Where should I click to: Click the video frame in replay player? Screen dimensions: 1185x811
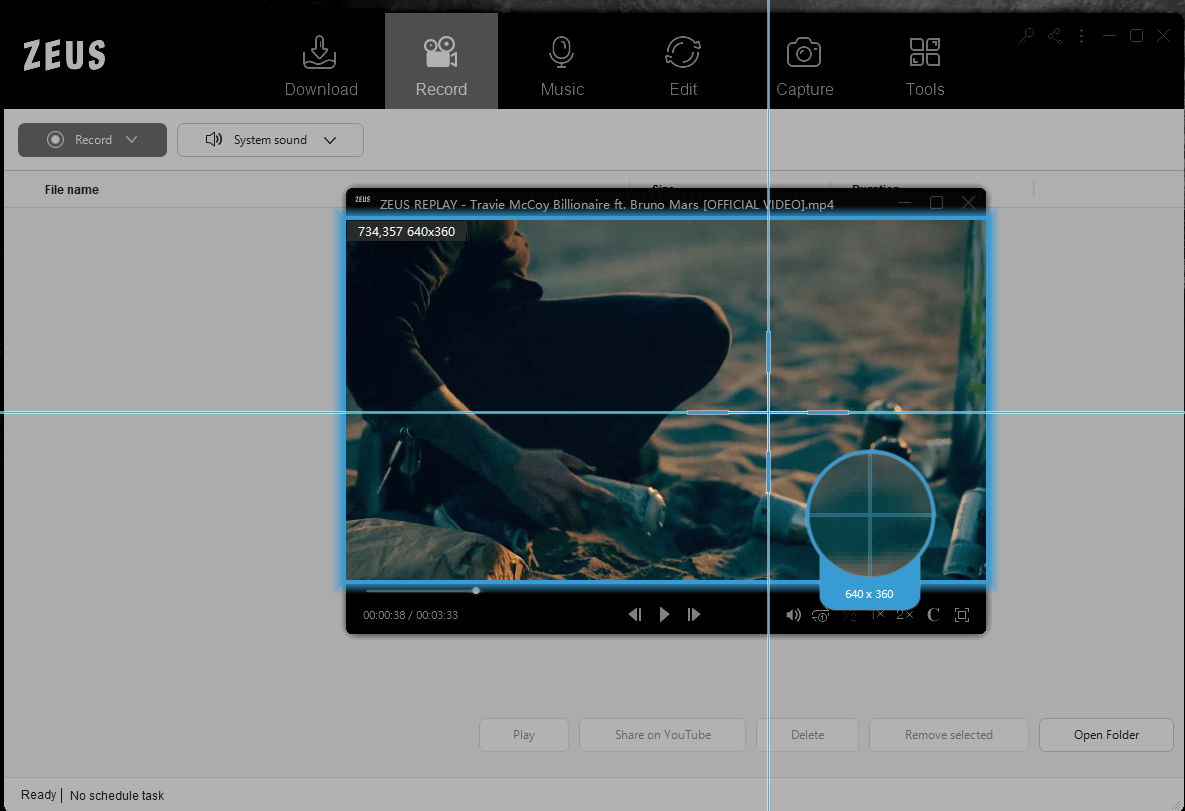[x=666, y=401]
